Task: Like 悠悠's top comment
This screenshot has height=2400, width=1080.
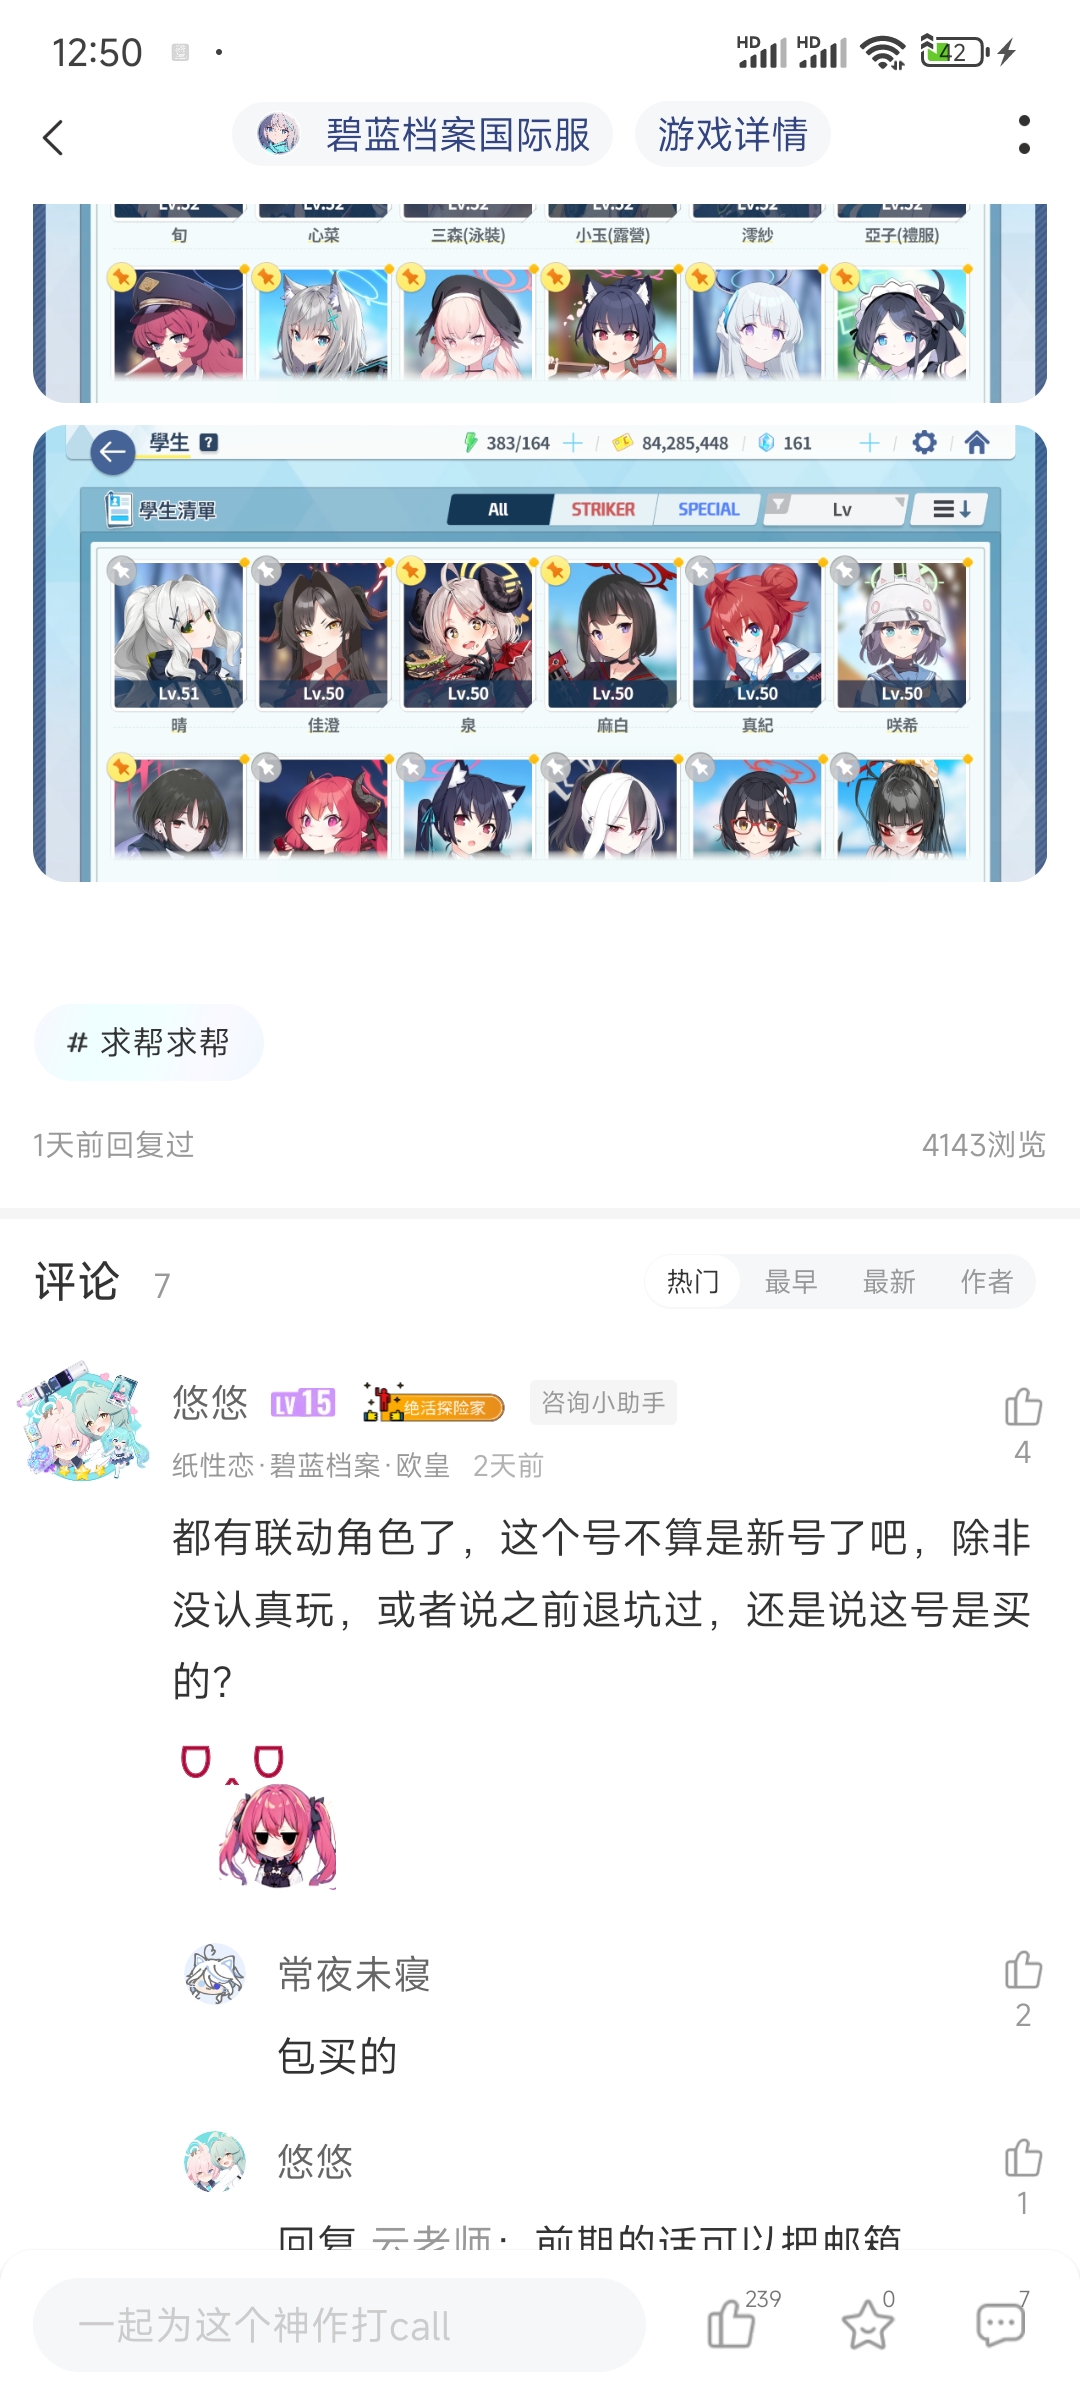Action: point(1023,1407)
